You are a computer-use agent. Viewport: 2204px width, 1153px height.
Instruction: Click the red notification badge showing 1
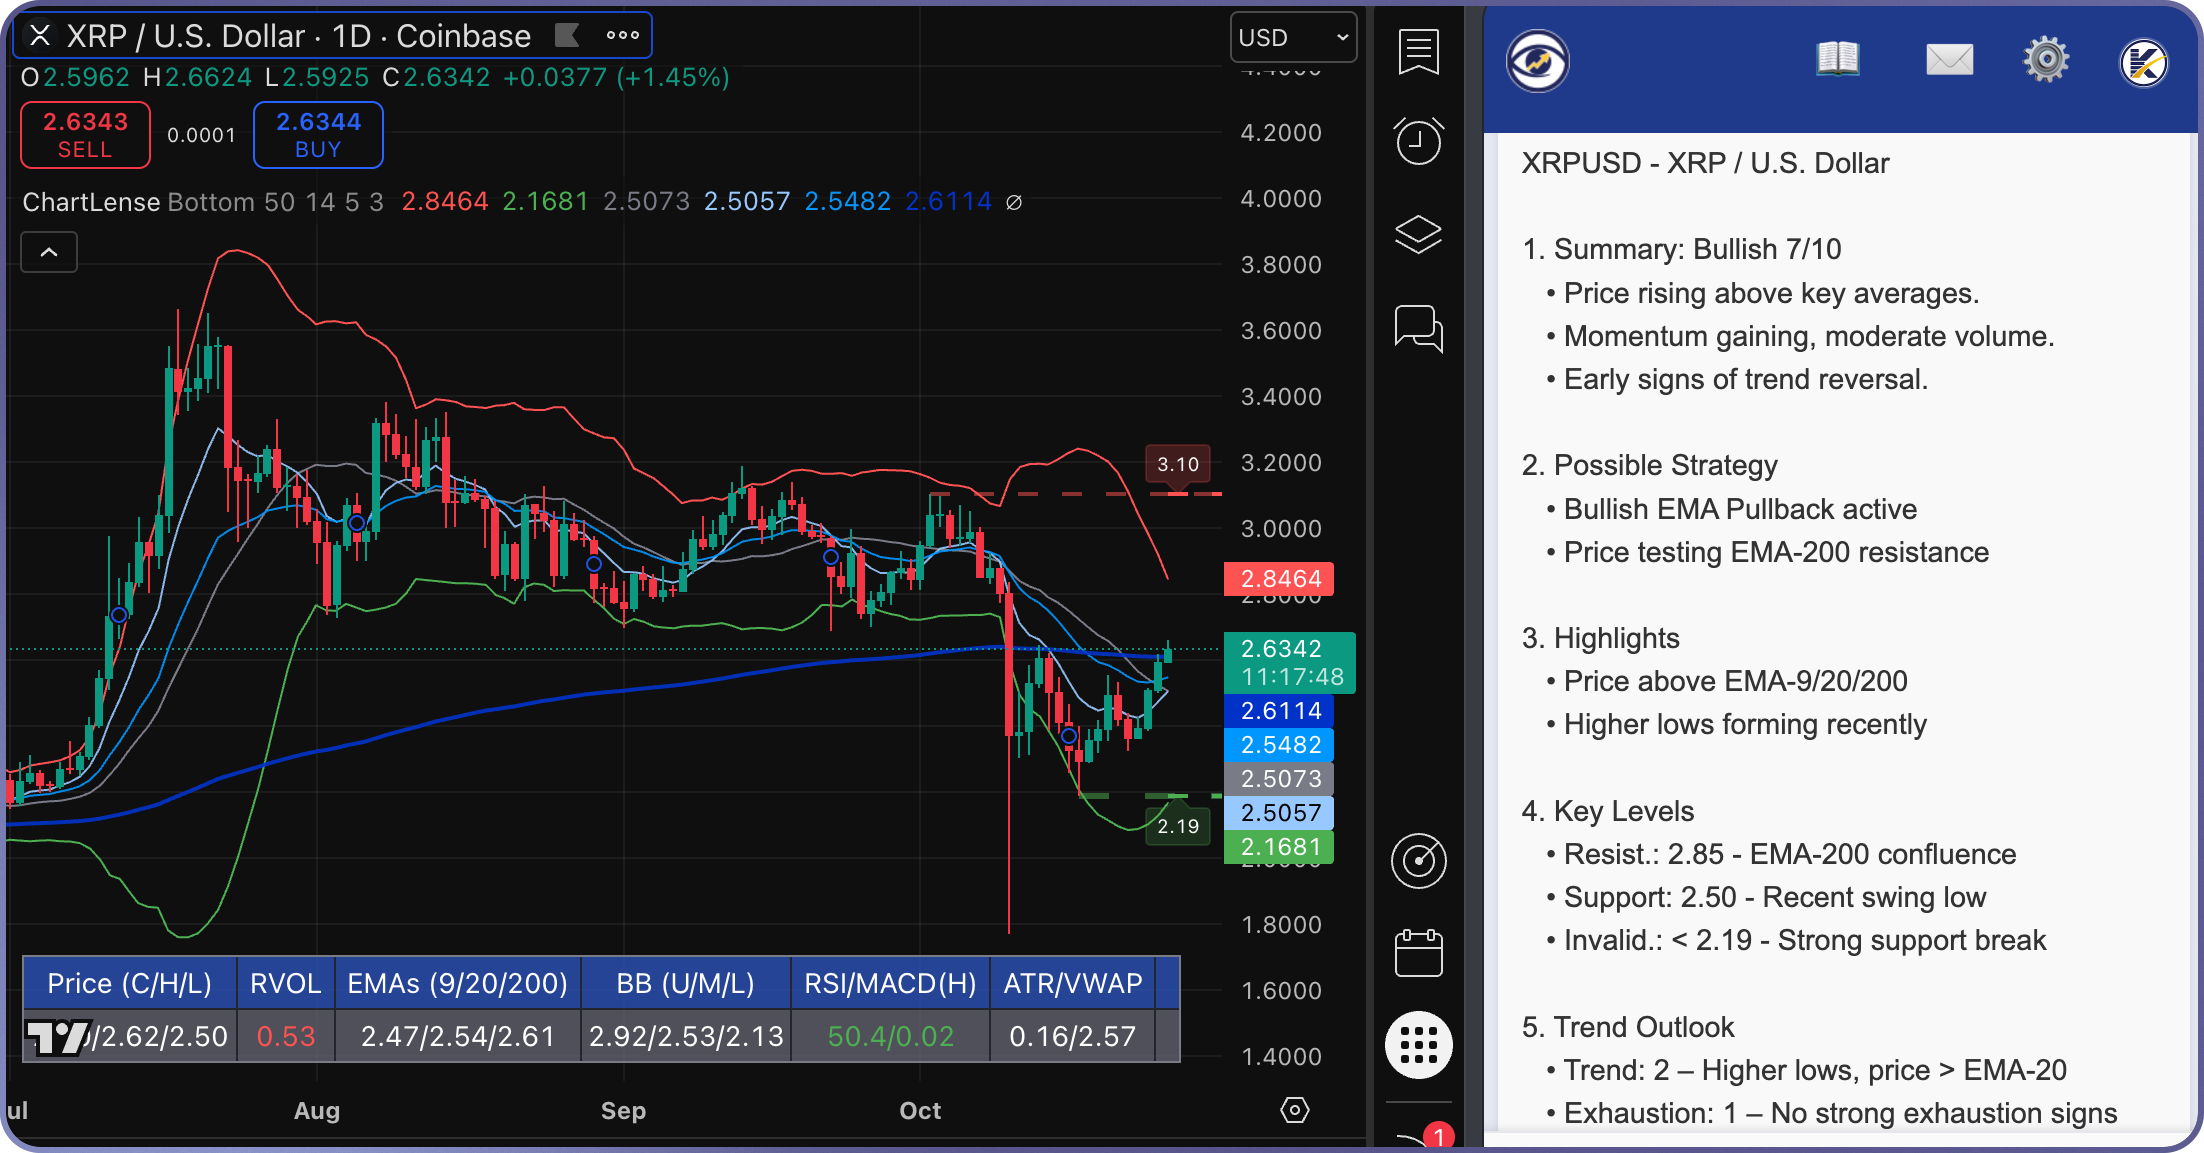click(1437, 1136)
